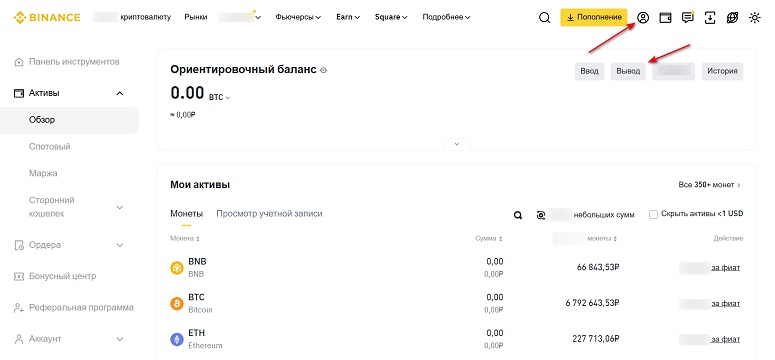
Task: Open the wallet icon in header
Action: tap(665, 18)
